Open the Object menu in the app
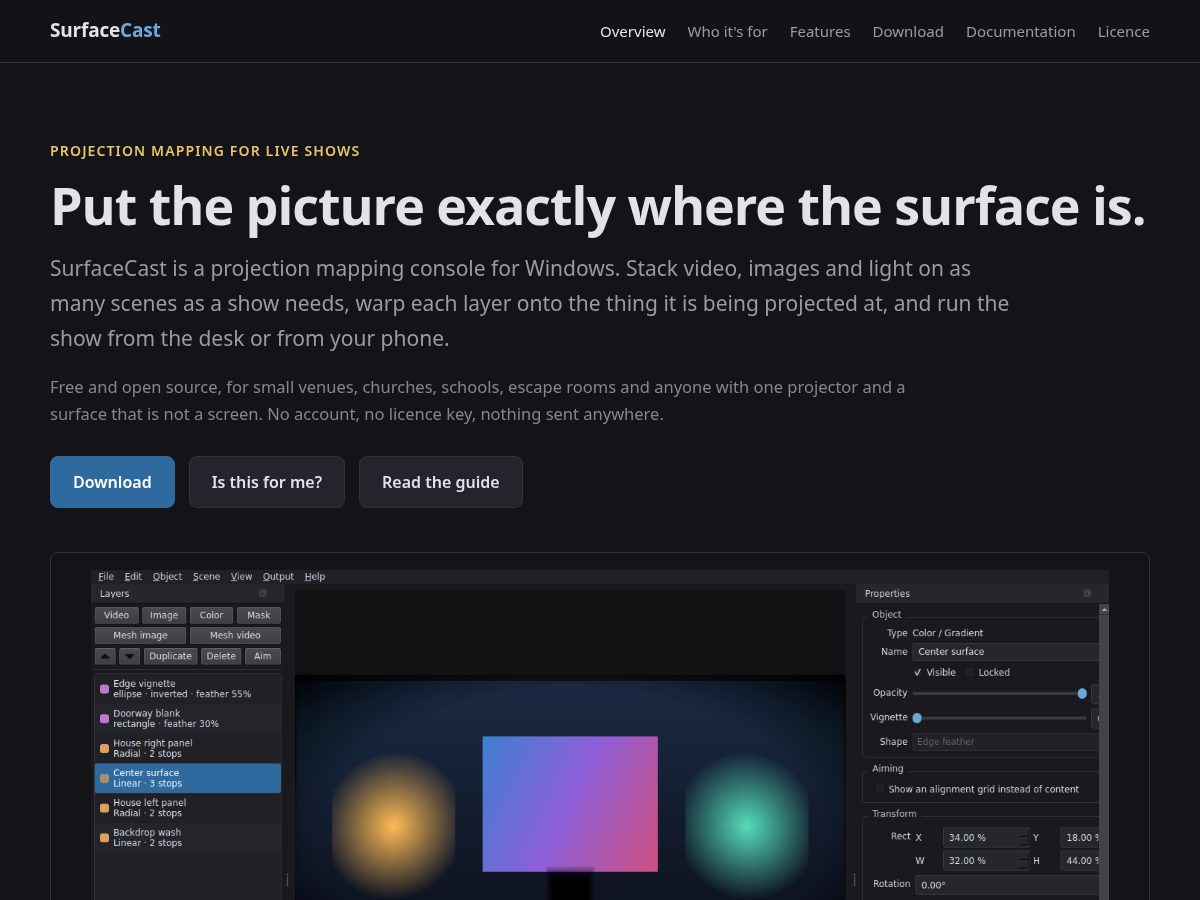 tap(167, 577)
